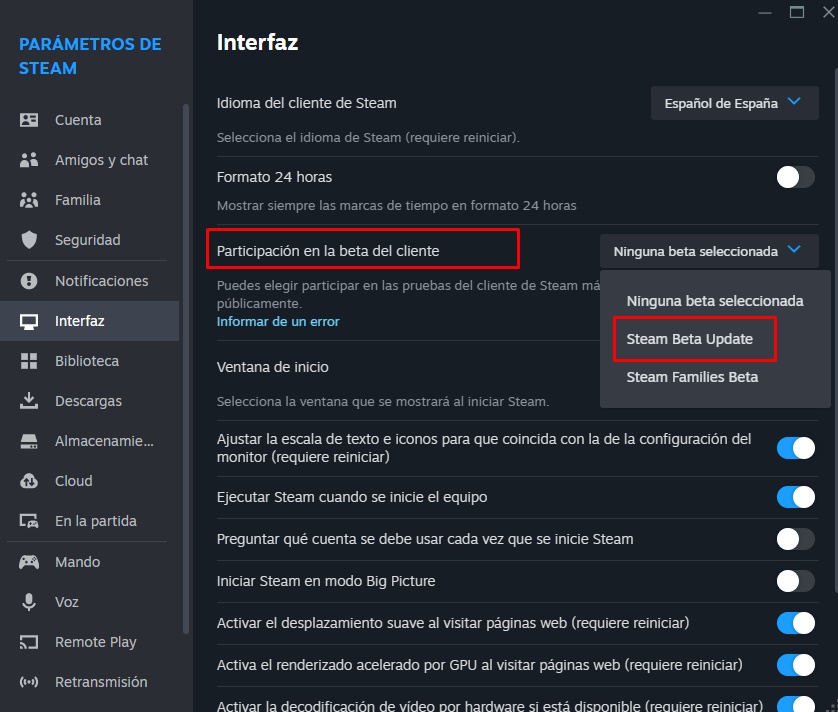Click the Cuenta ID card icon
The image size is (838, 712).
click(x=29, y=120)
